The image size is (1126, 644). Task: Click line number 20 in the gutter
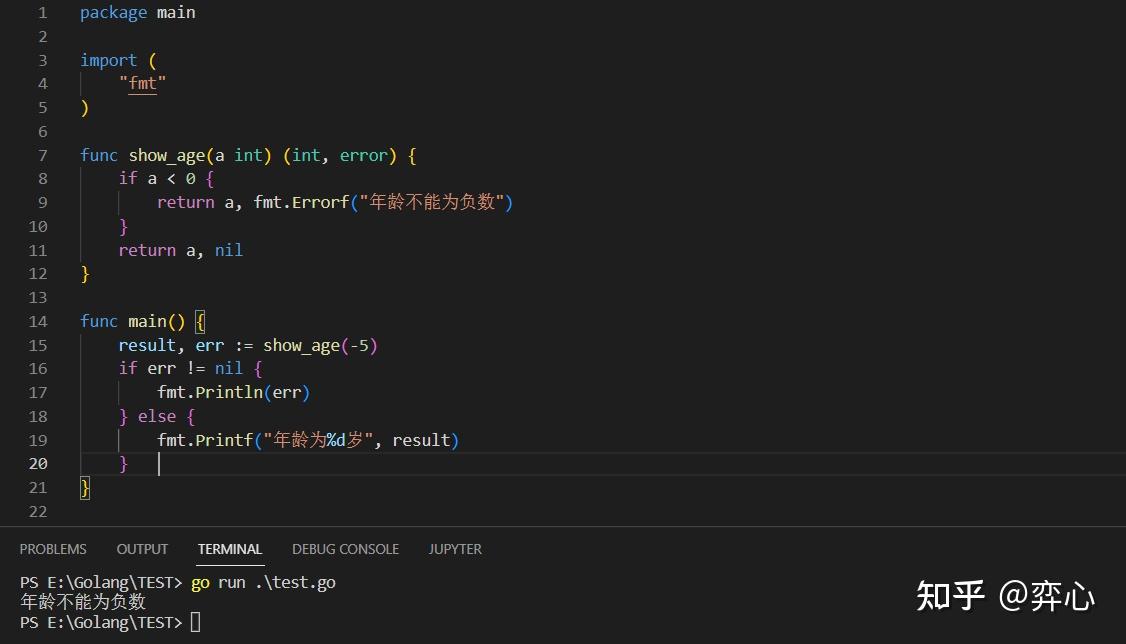click(38, 463)
